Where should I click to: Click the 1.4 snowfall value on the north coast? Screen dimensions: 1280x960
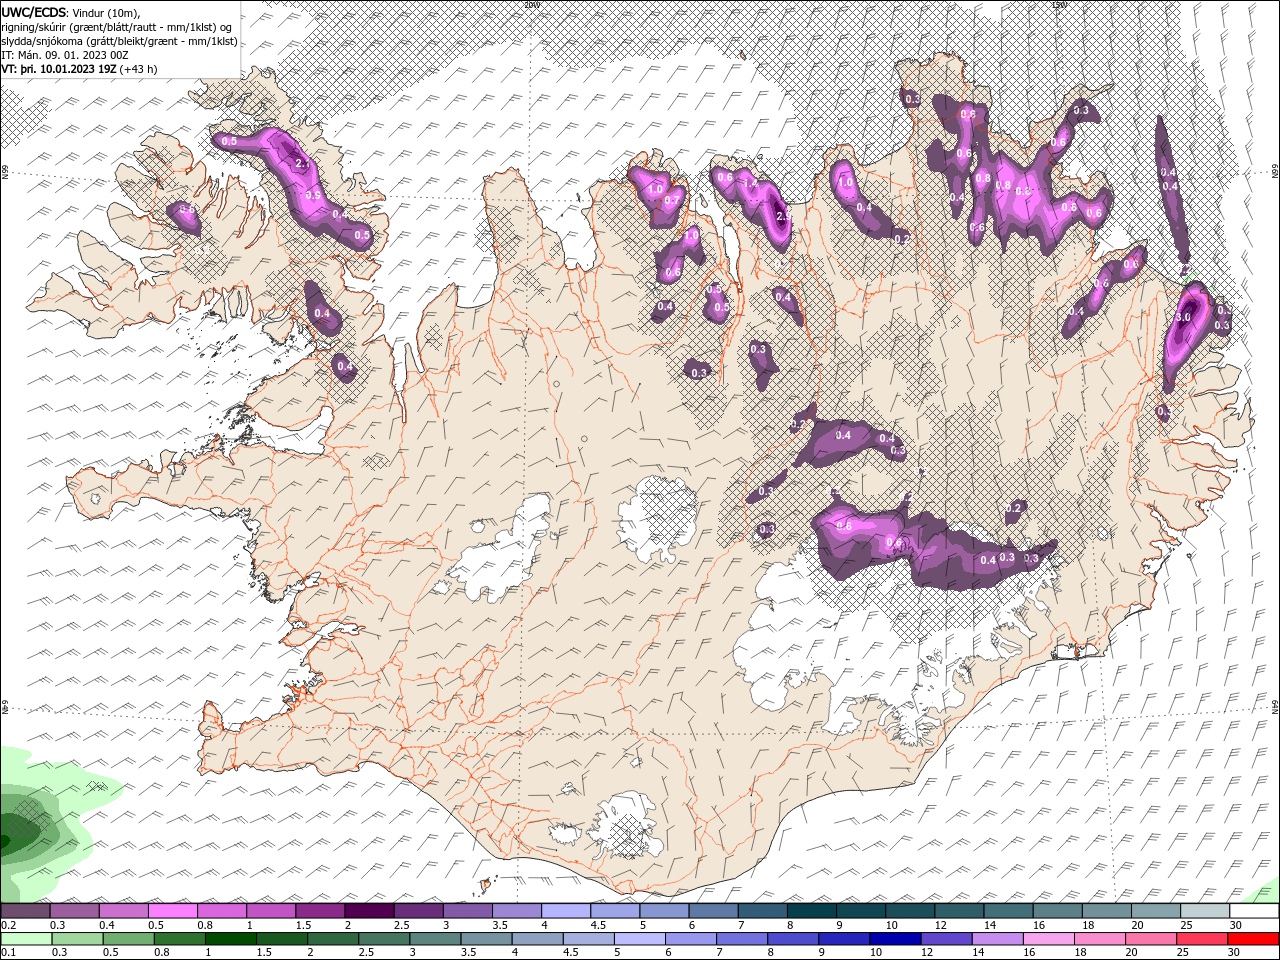point(749,183)
